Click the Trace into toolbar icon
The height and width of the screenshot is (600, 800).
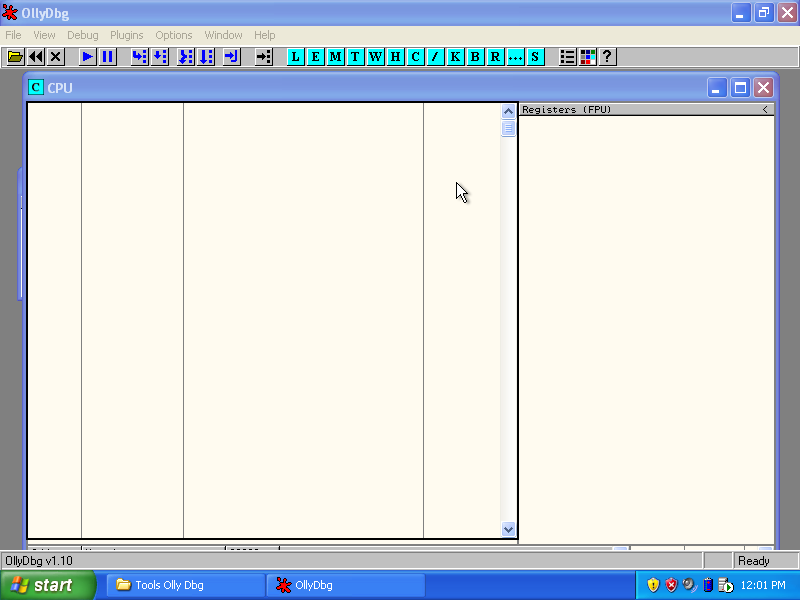point(185,57)
